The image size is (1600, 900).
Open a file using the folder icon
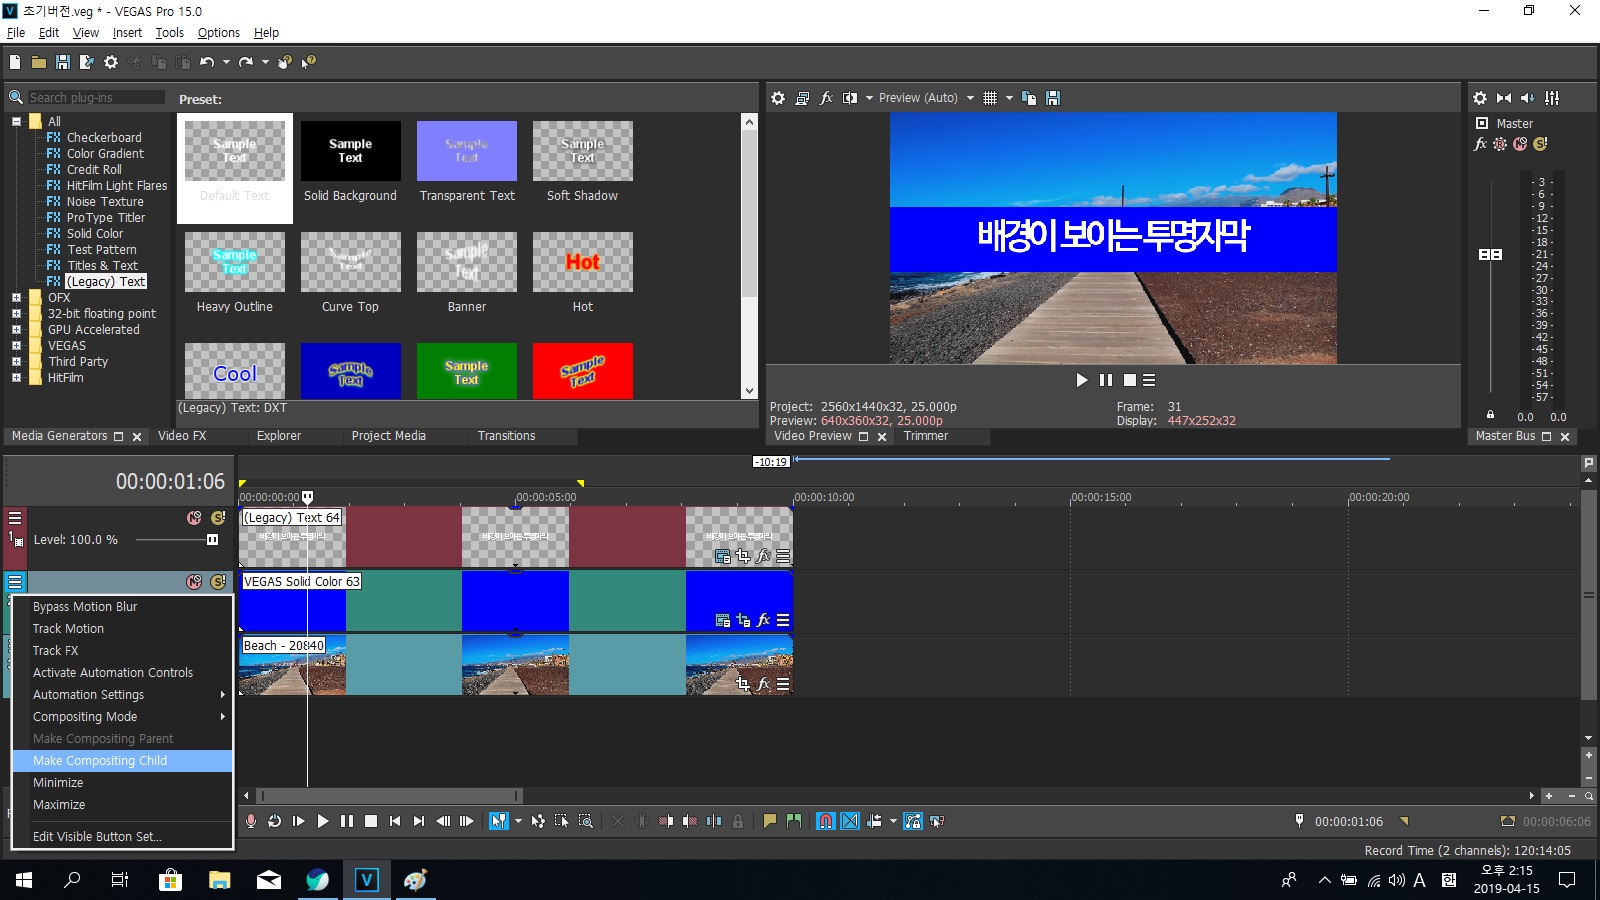39,62
